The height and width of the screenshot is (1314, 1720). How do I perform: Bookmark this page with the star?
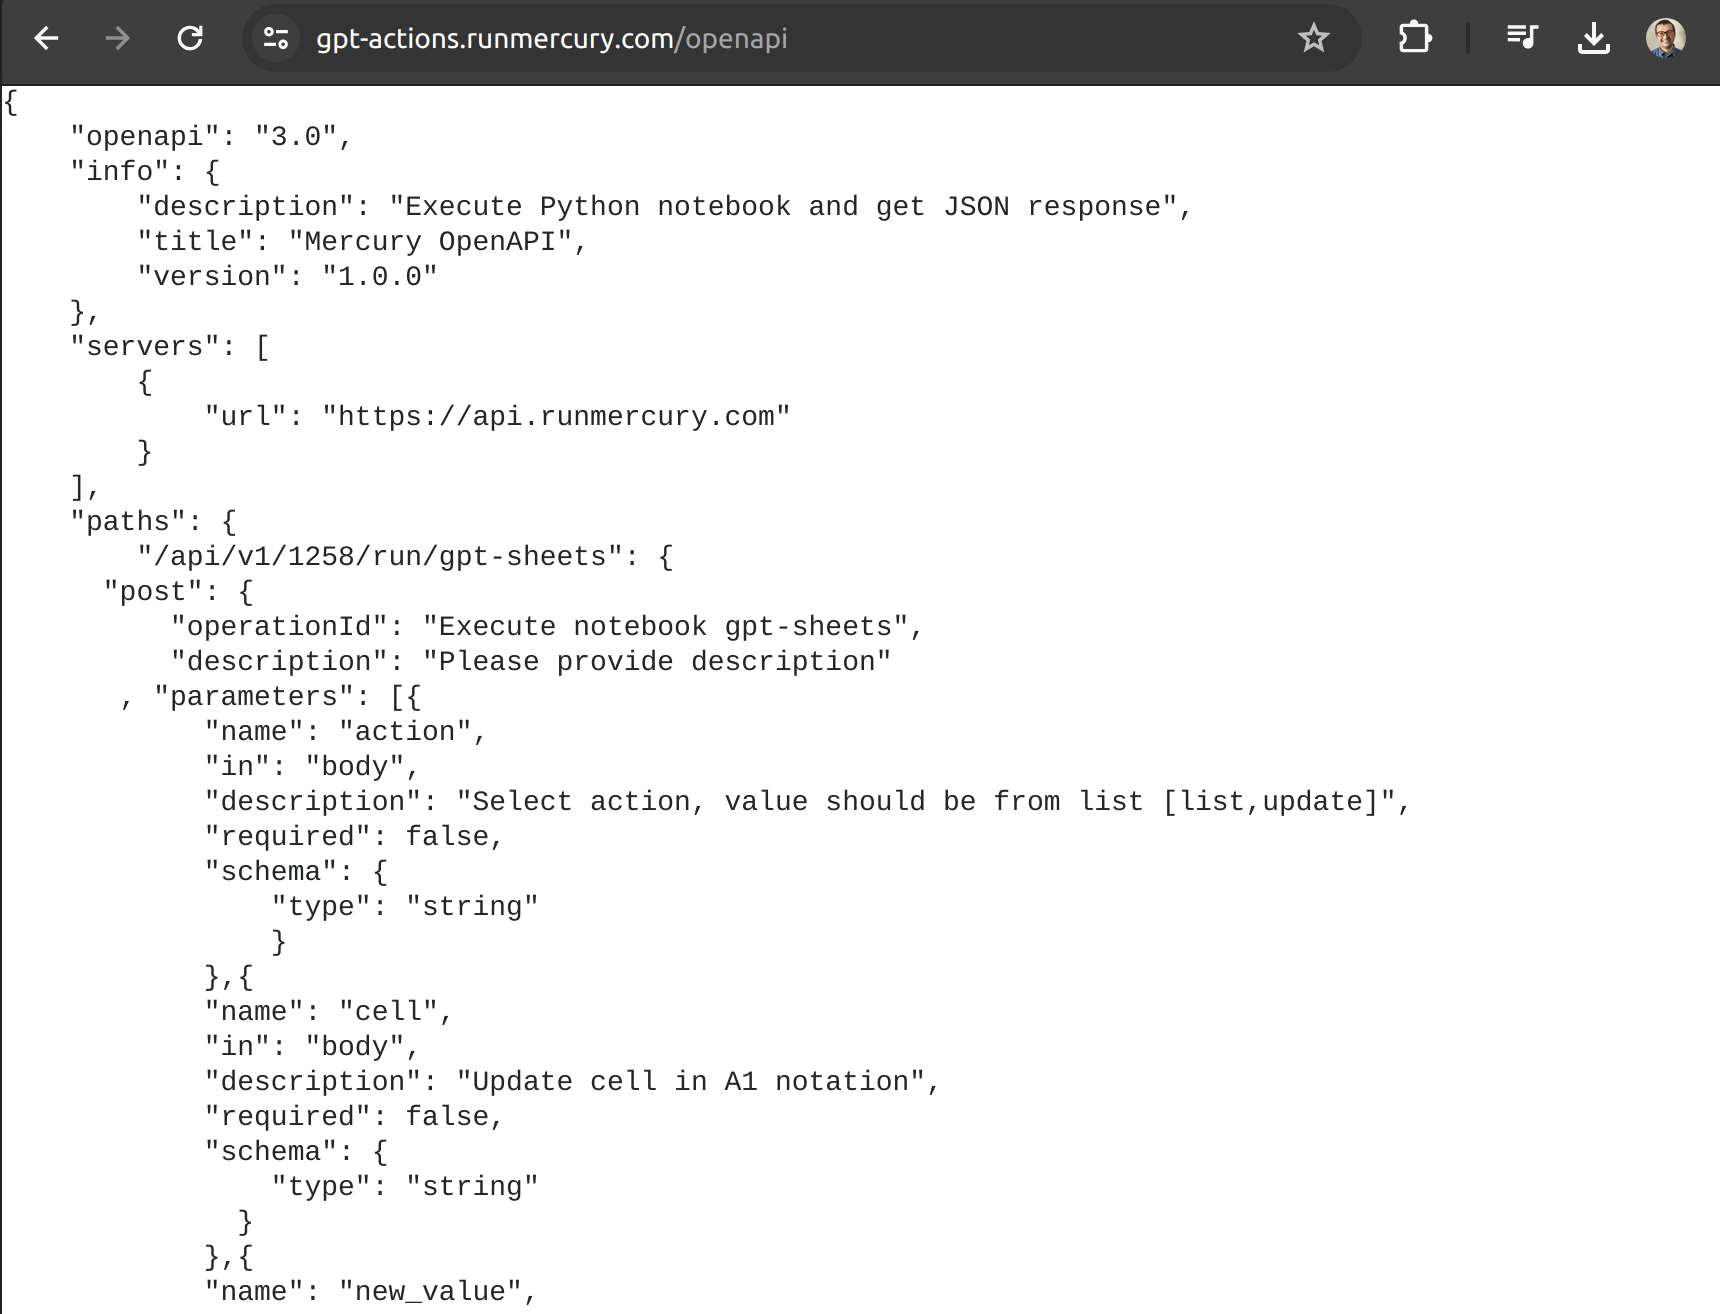pyautogui.click(x=1313, y=39)
